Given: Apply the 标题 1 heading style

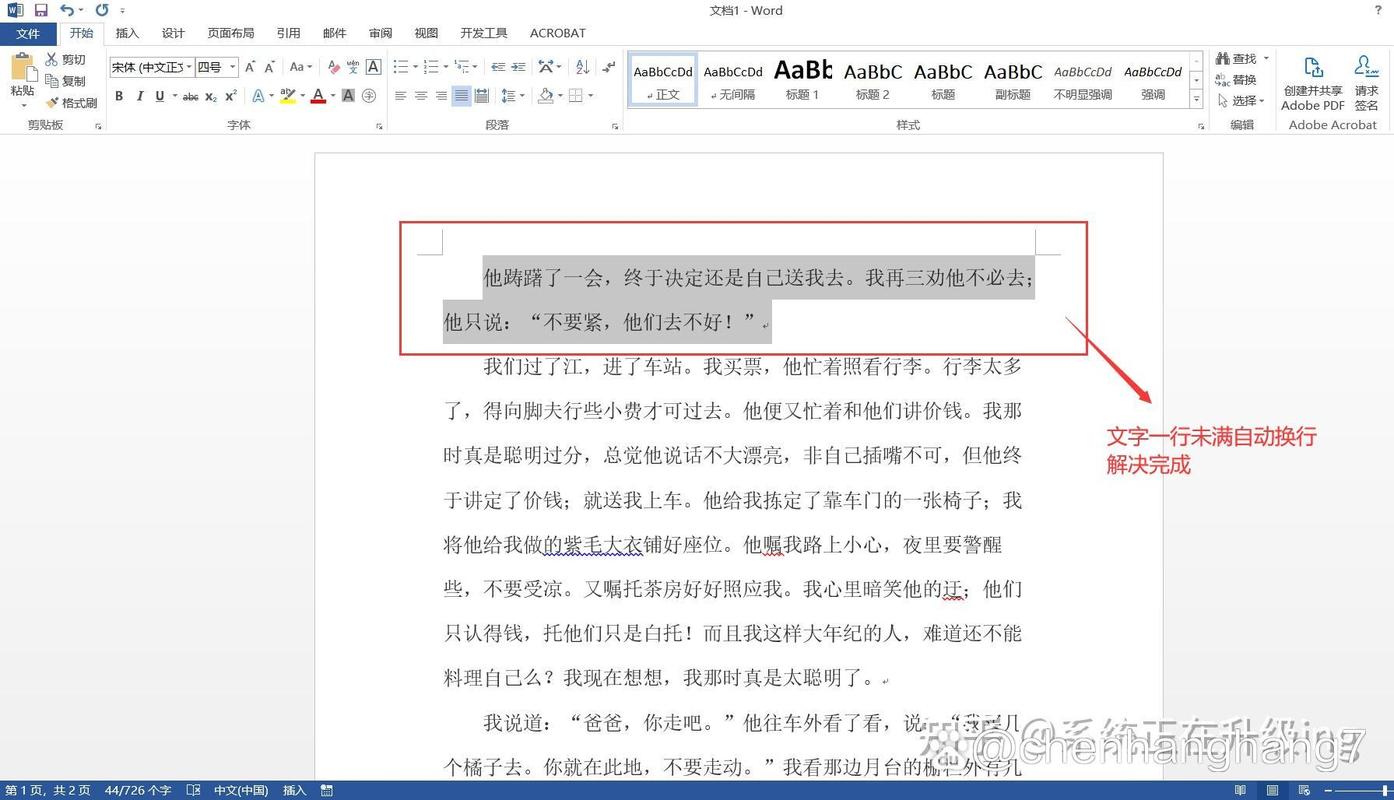Looking at the screenshot, I should pos(802,80).
